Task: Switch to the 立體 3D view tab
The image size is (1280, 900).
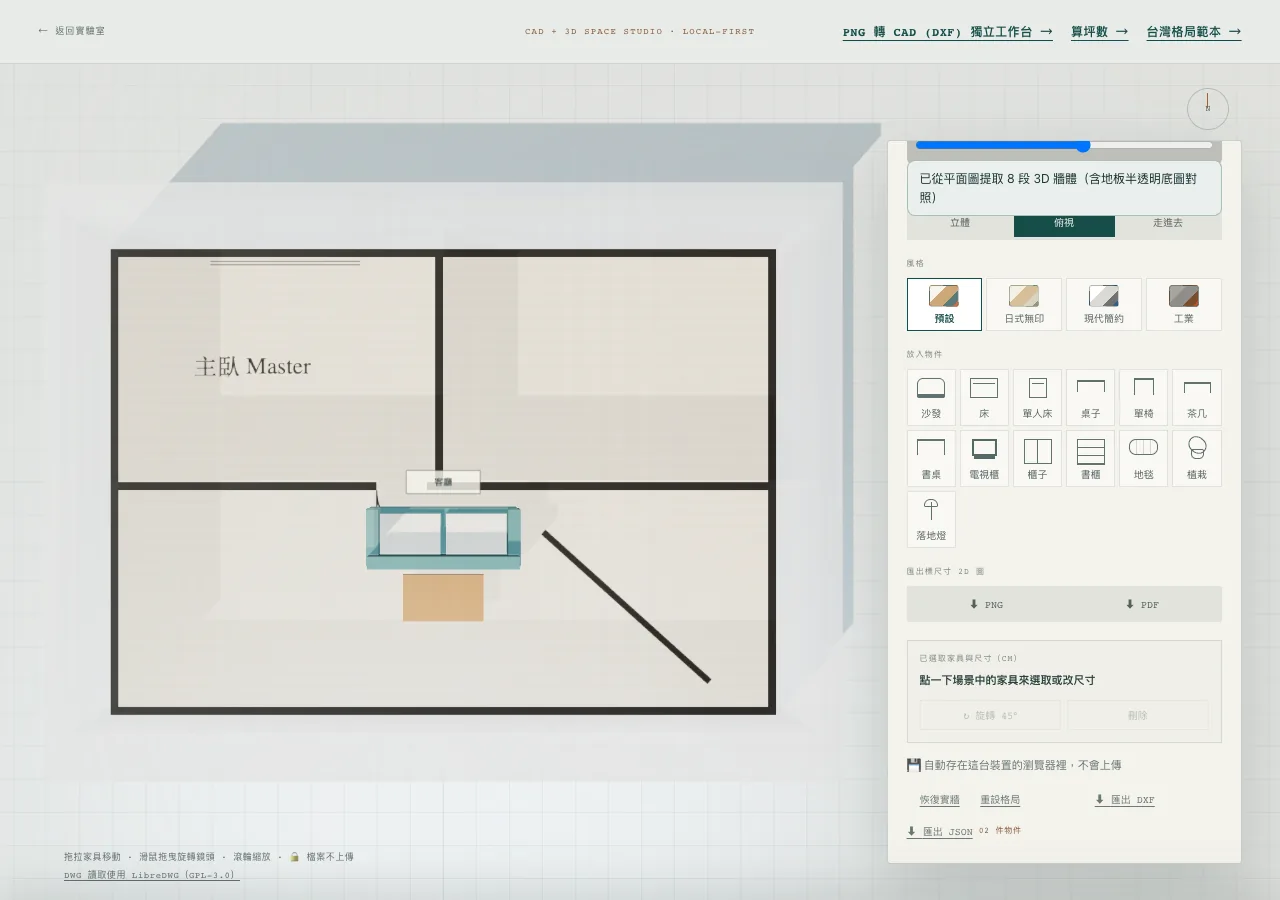Action: tap(960, 226)
